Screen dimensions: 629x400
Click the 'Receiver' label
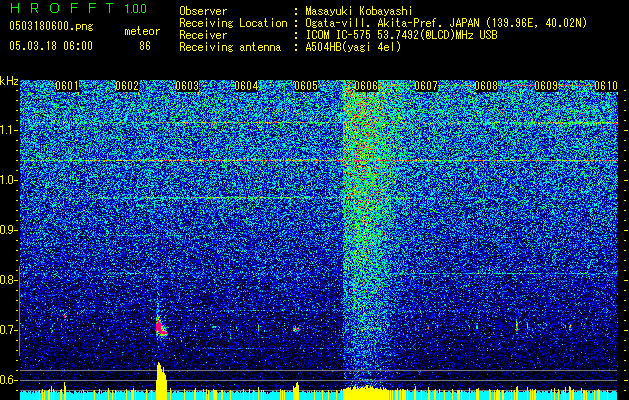click(x=203, y=35)
